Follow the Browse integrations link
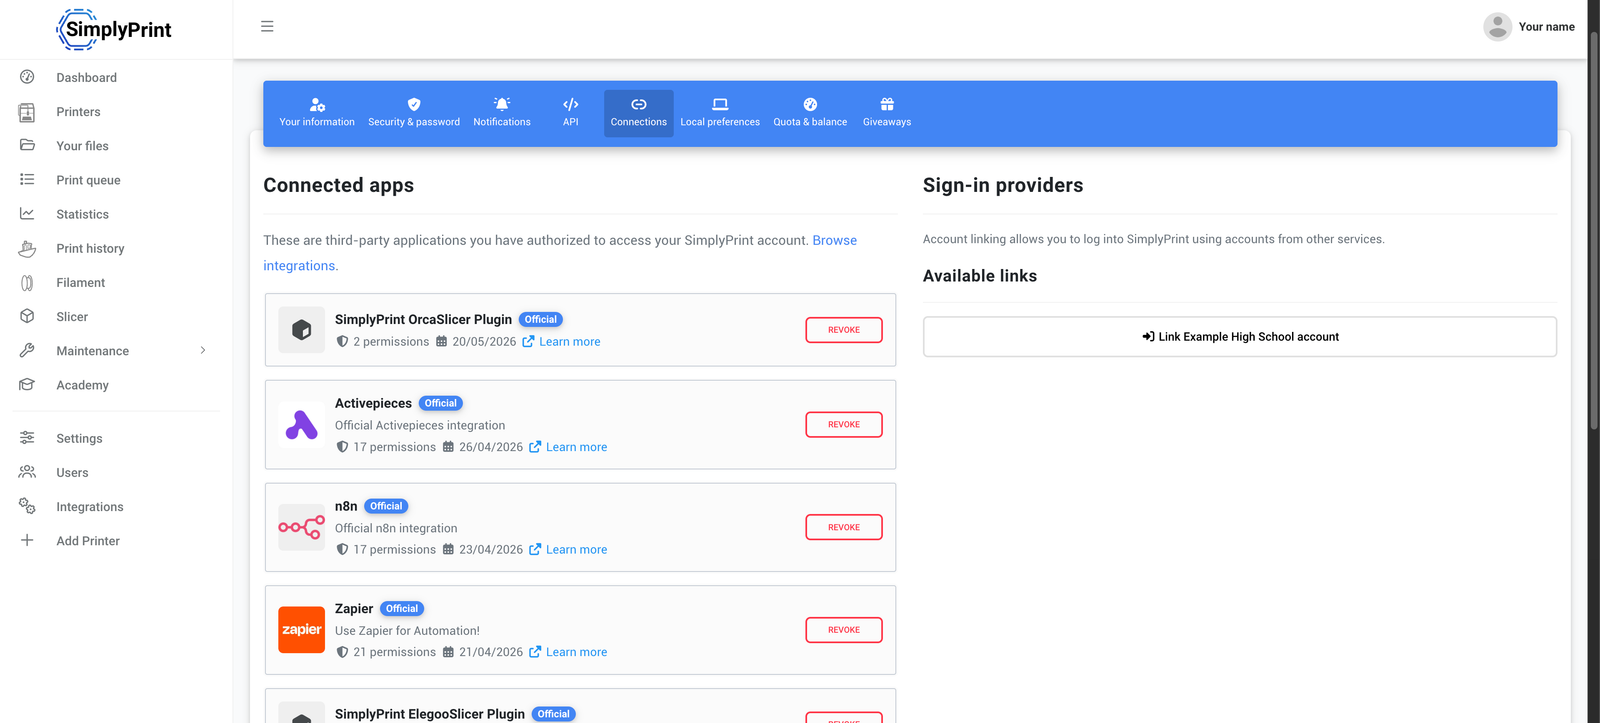The width and height of the screenshot is (1600, 723). 834,240
